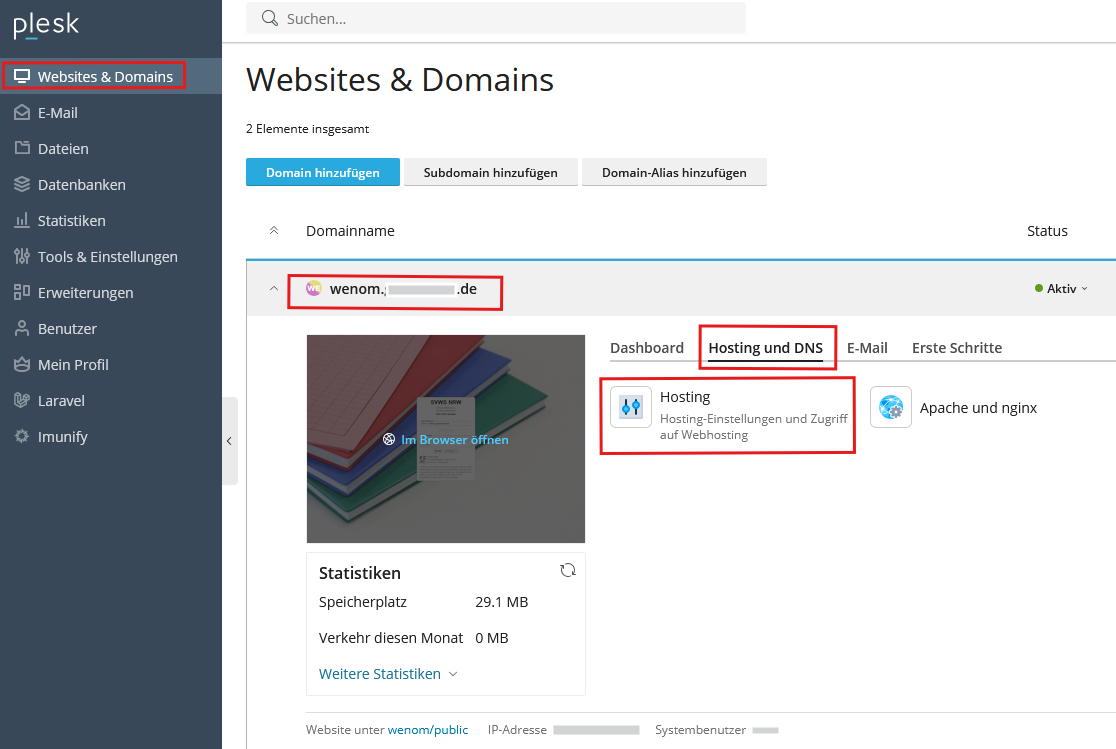
Task: Click the Hosting settings sliders icon
Action: tap(631, 407)
